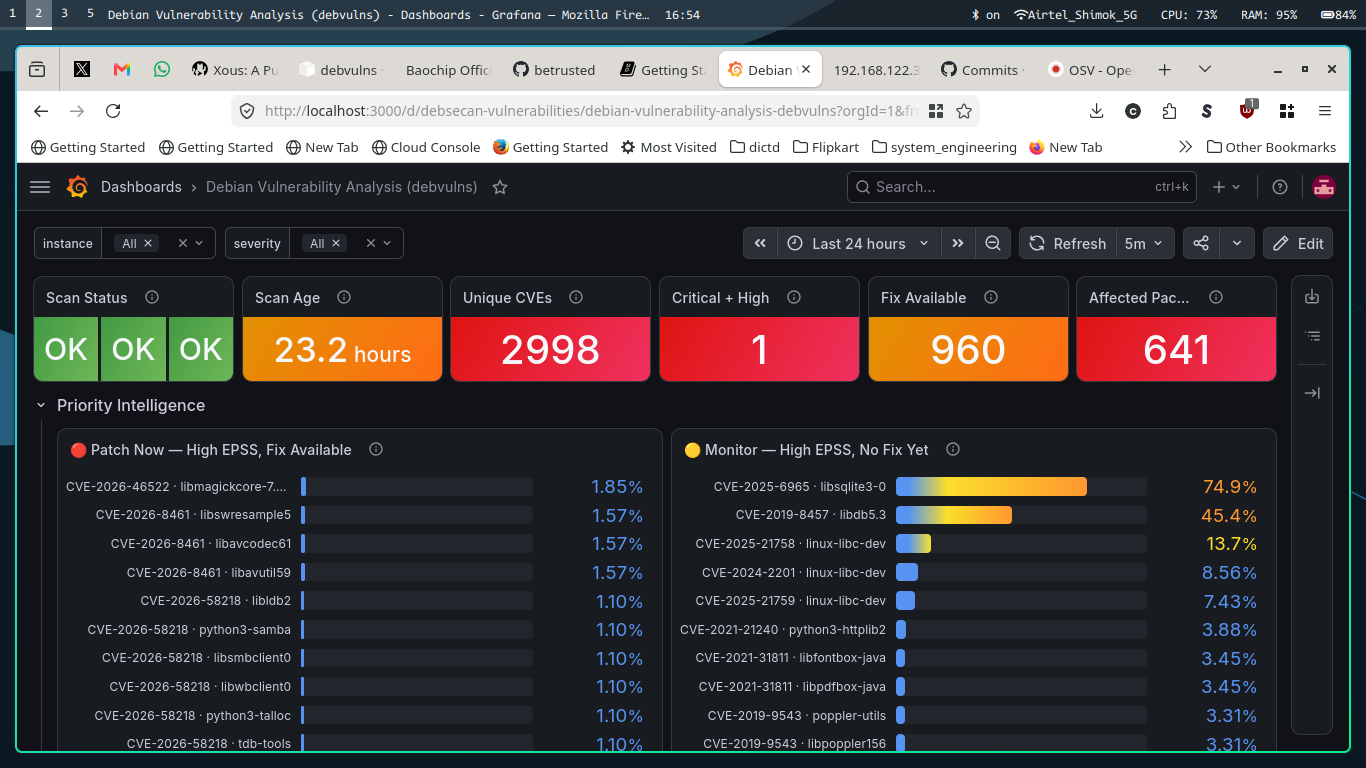Click the export icon in right sidebar
The width and height of the screenshot is (1366, 768).
point(1312,297)
